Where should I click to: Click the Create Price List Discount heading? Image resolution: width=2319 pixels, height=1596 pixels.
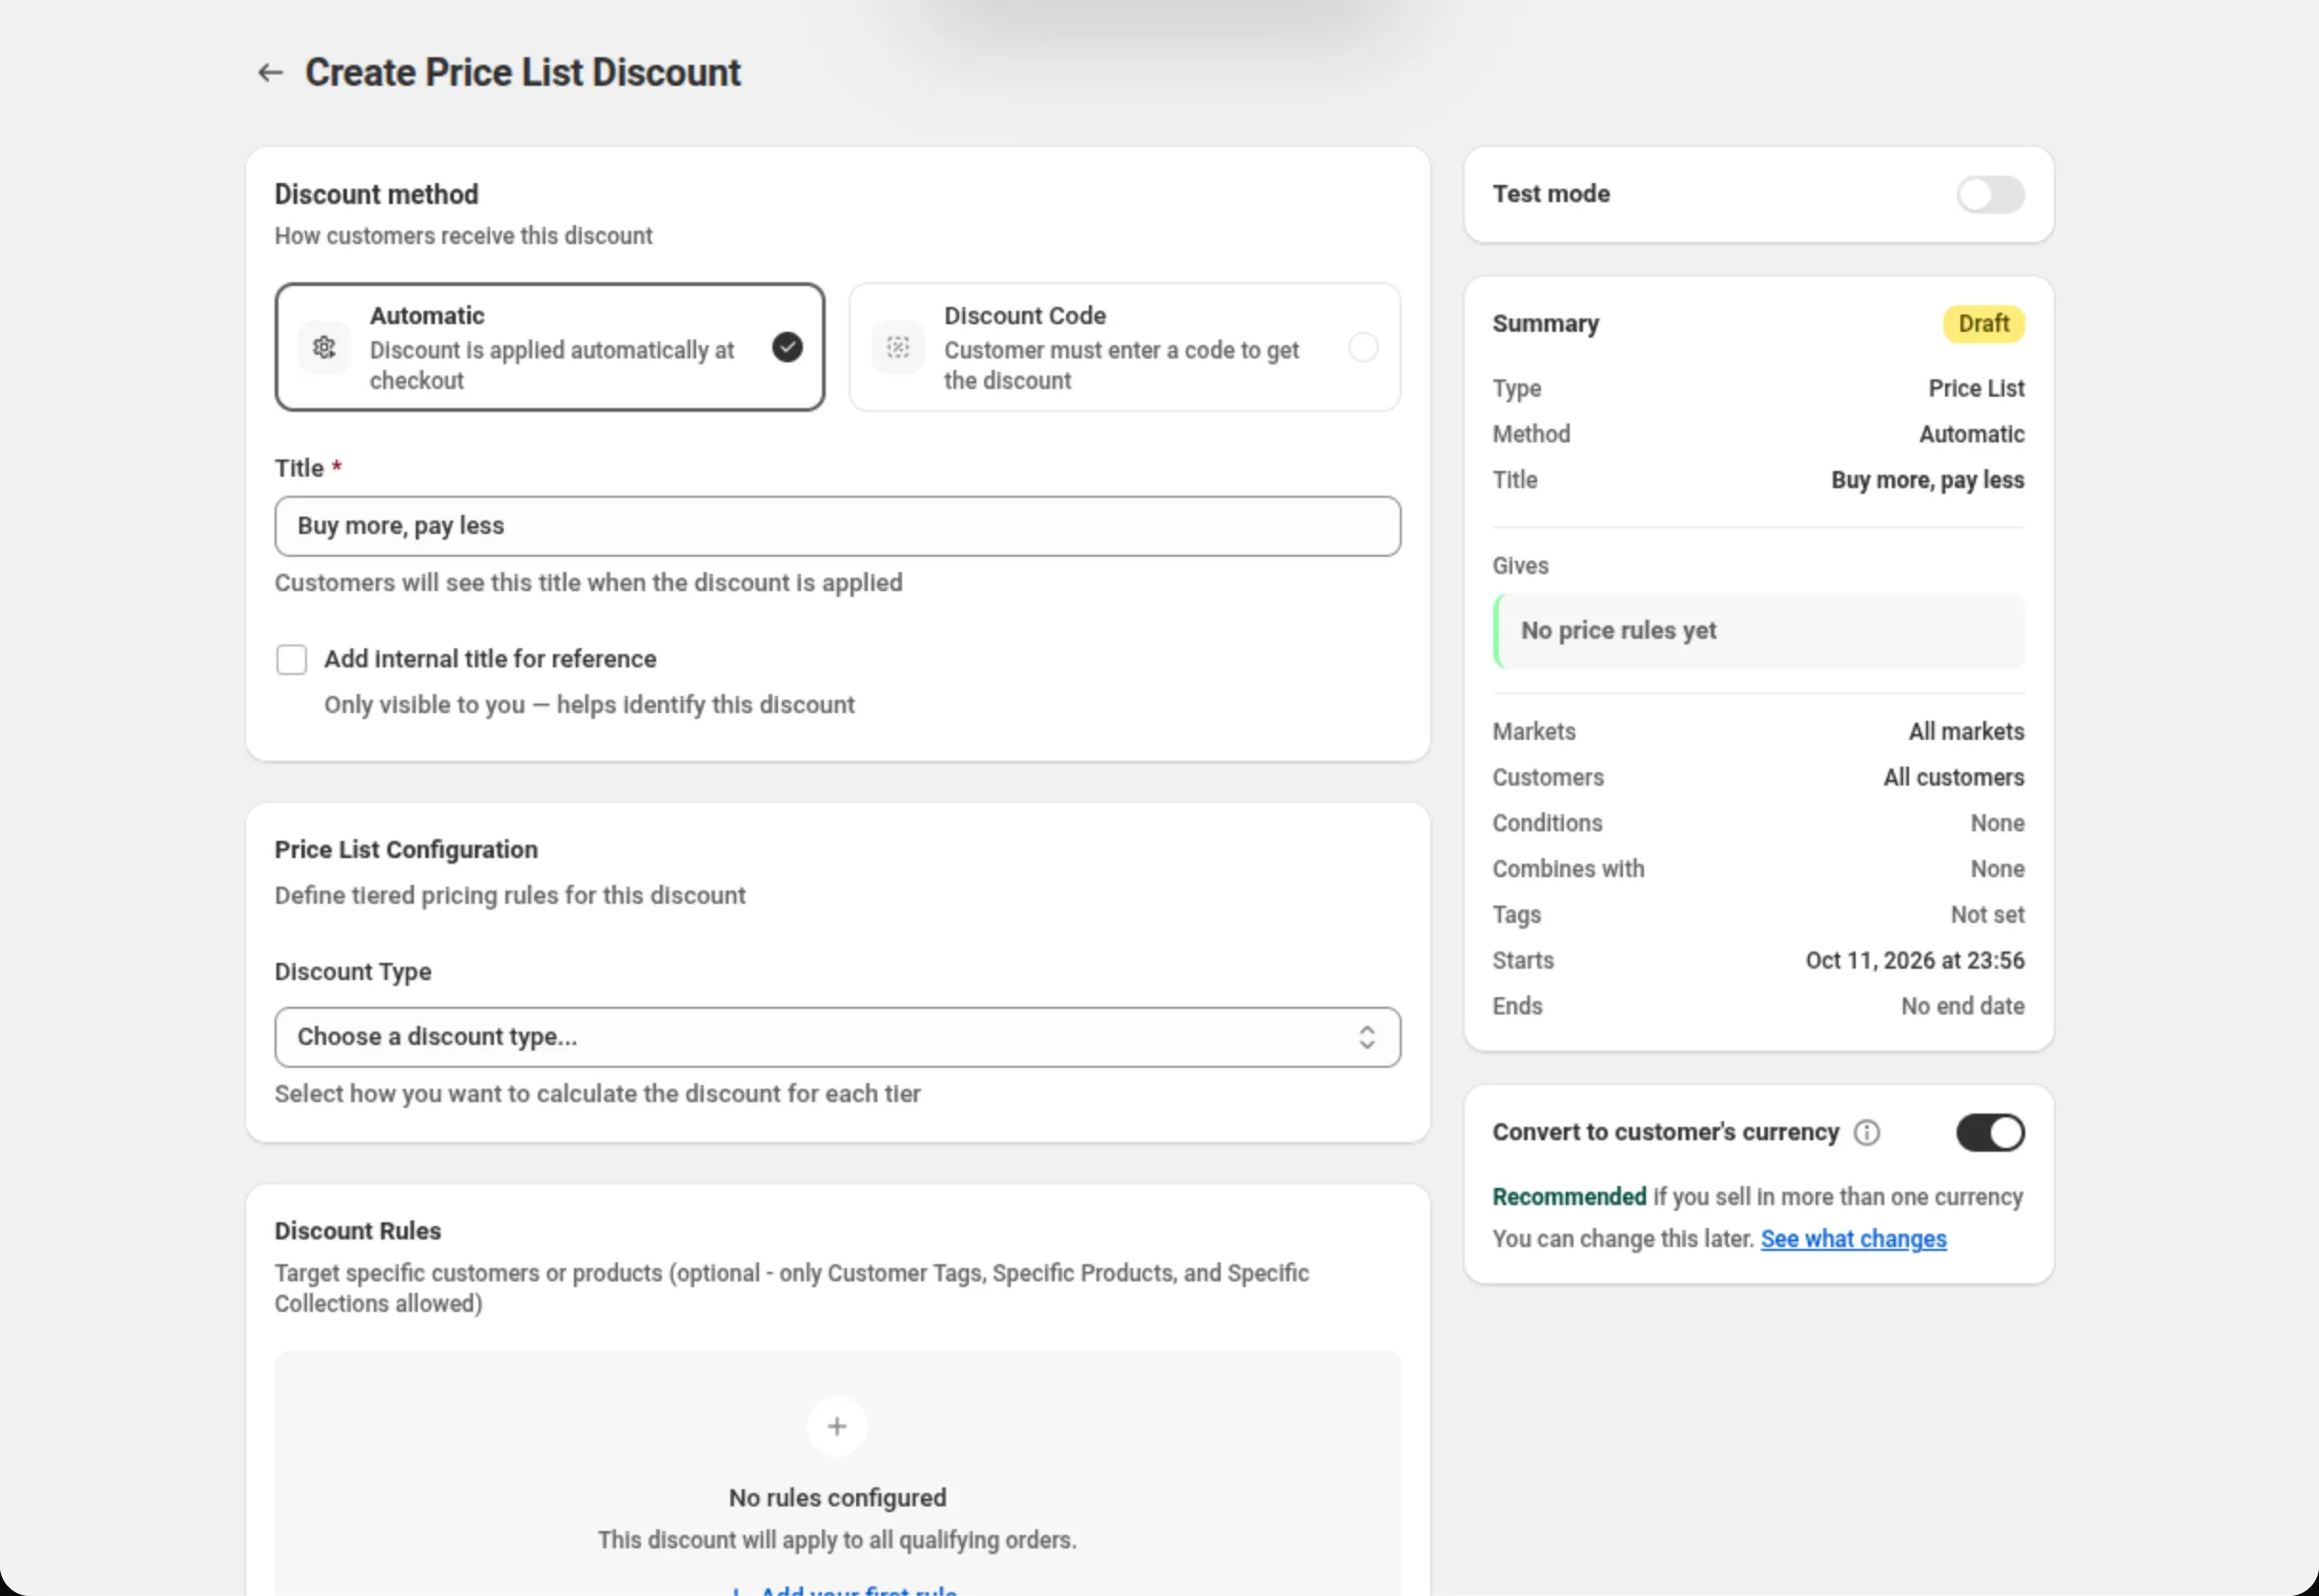pos(522,72)
